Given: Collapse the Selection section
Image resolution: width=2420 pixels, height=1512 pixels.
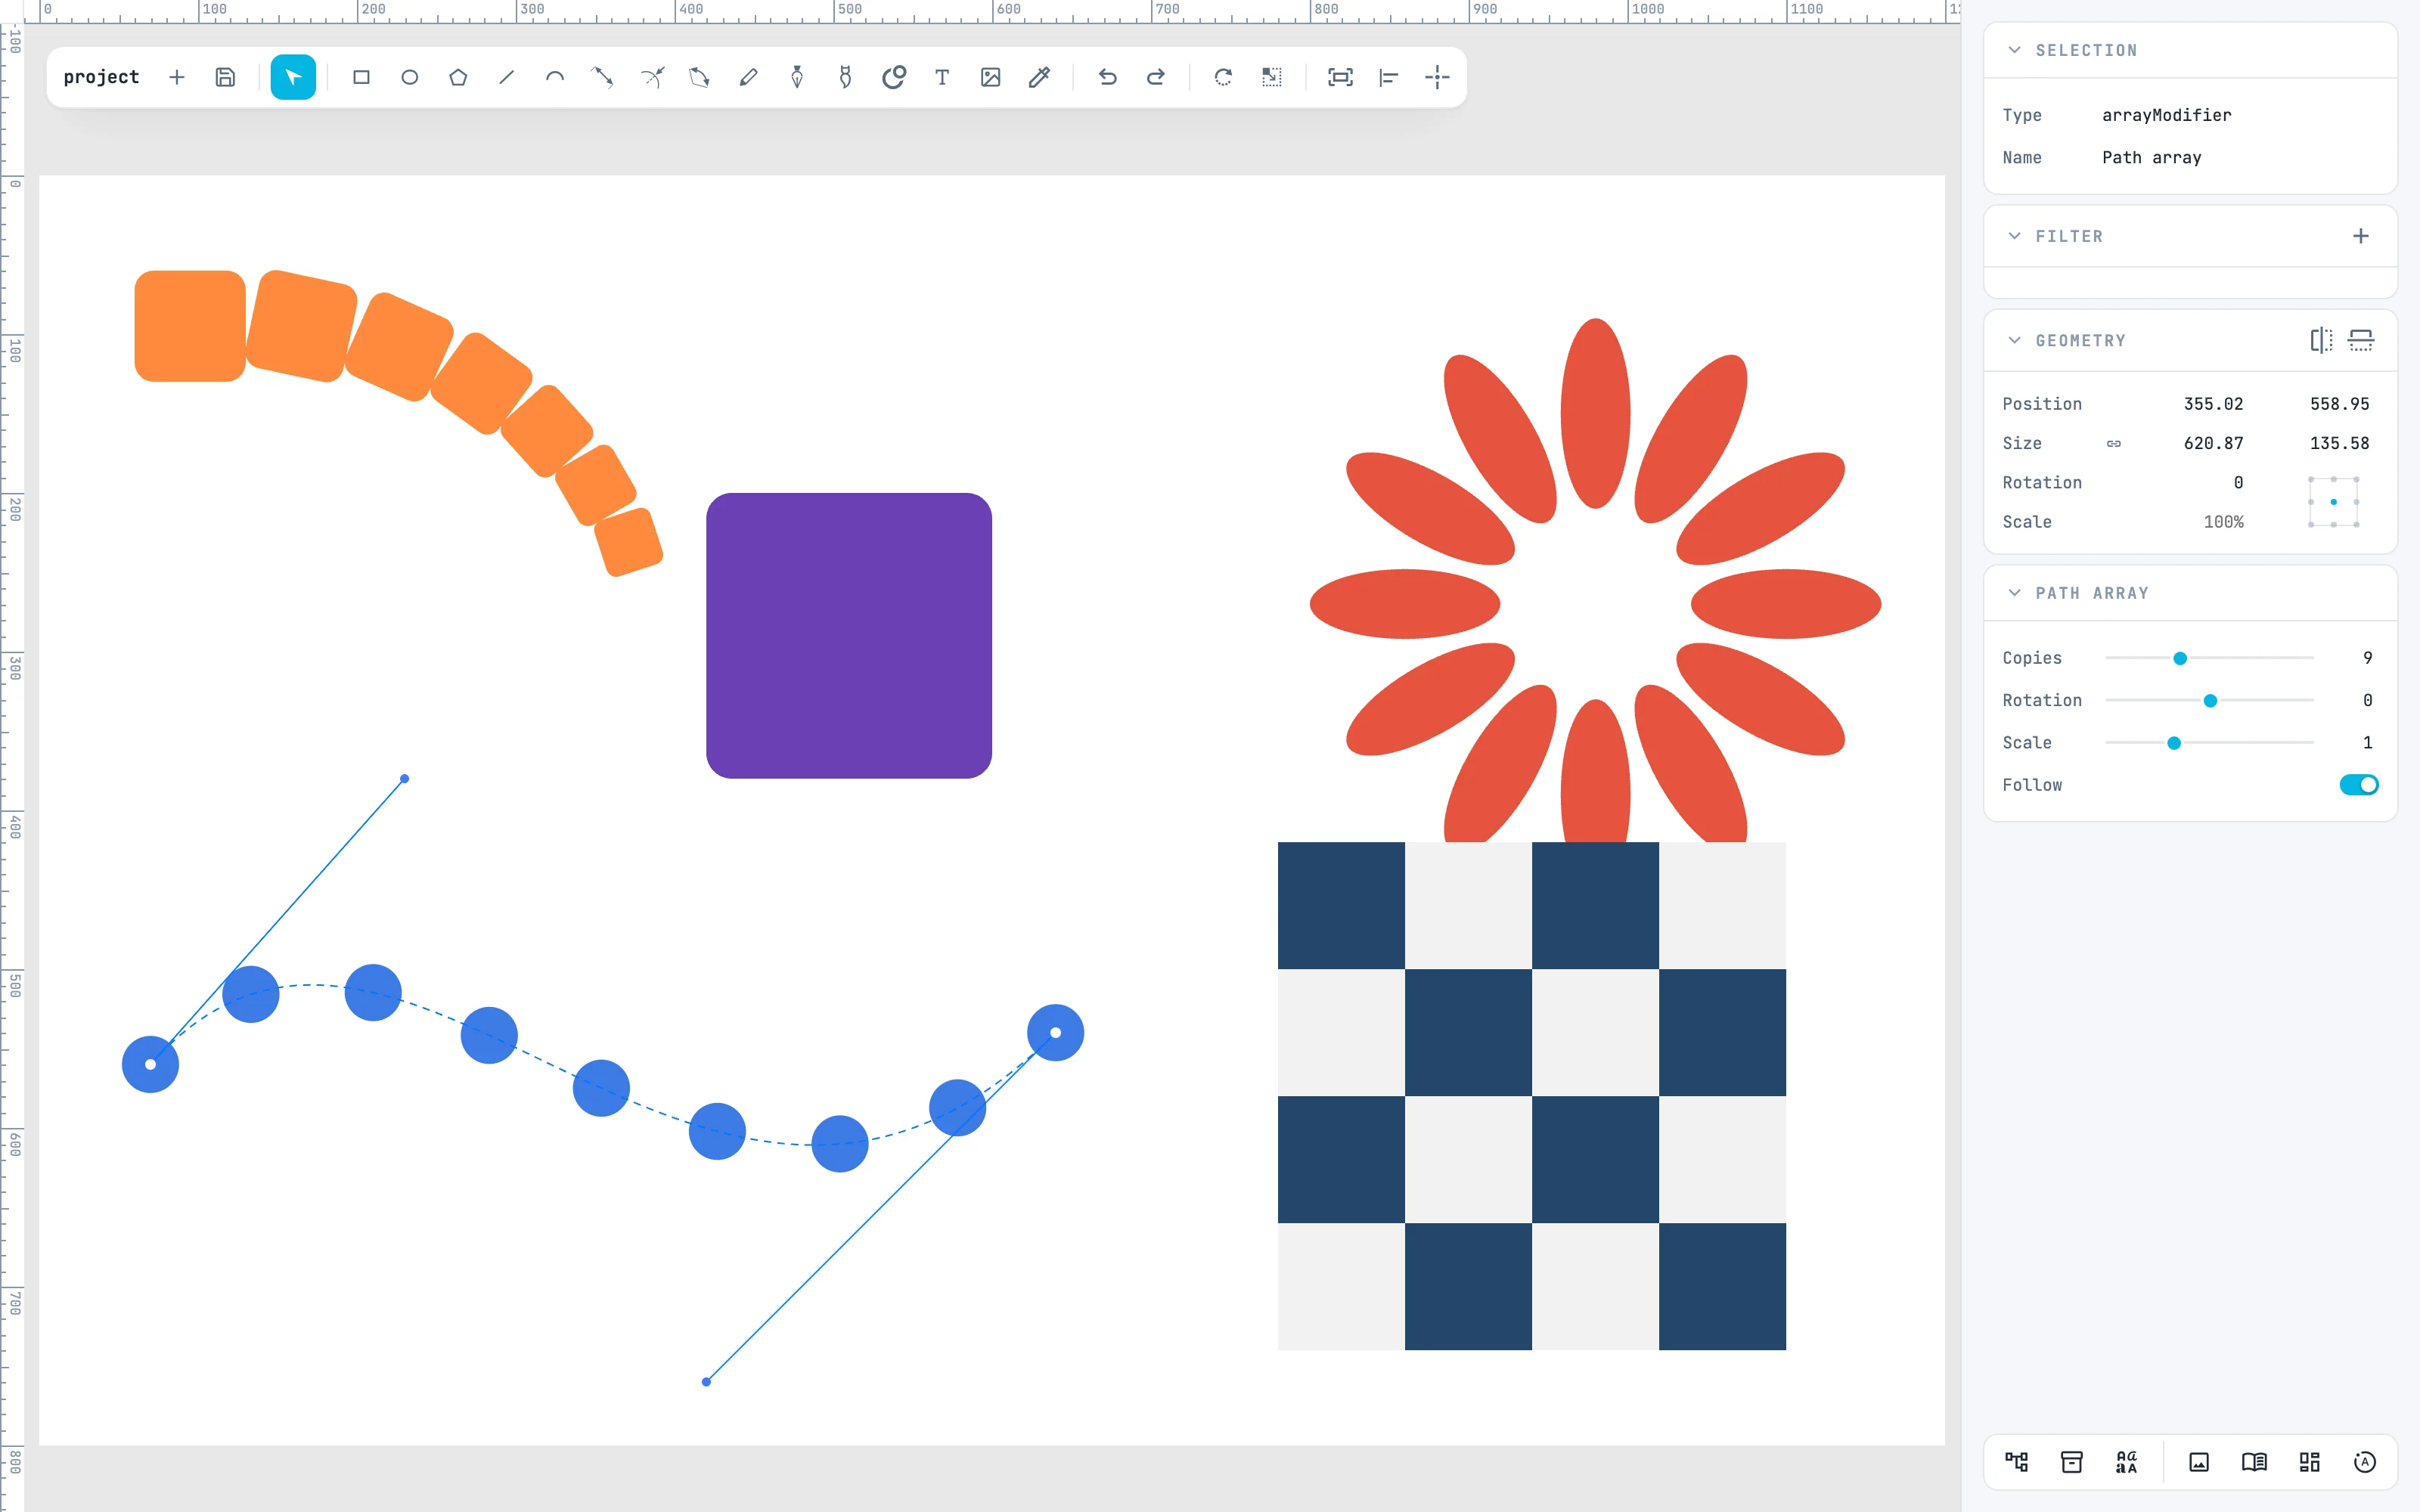Looking at the screenshot, I should pyautogui.click(x=2015, y=50).
